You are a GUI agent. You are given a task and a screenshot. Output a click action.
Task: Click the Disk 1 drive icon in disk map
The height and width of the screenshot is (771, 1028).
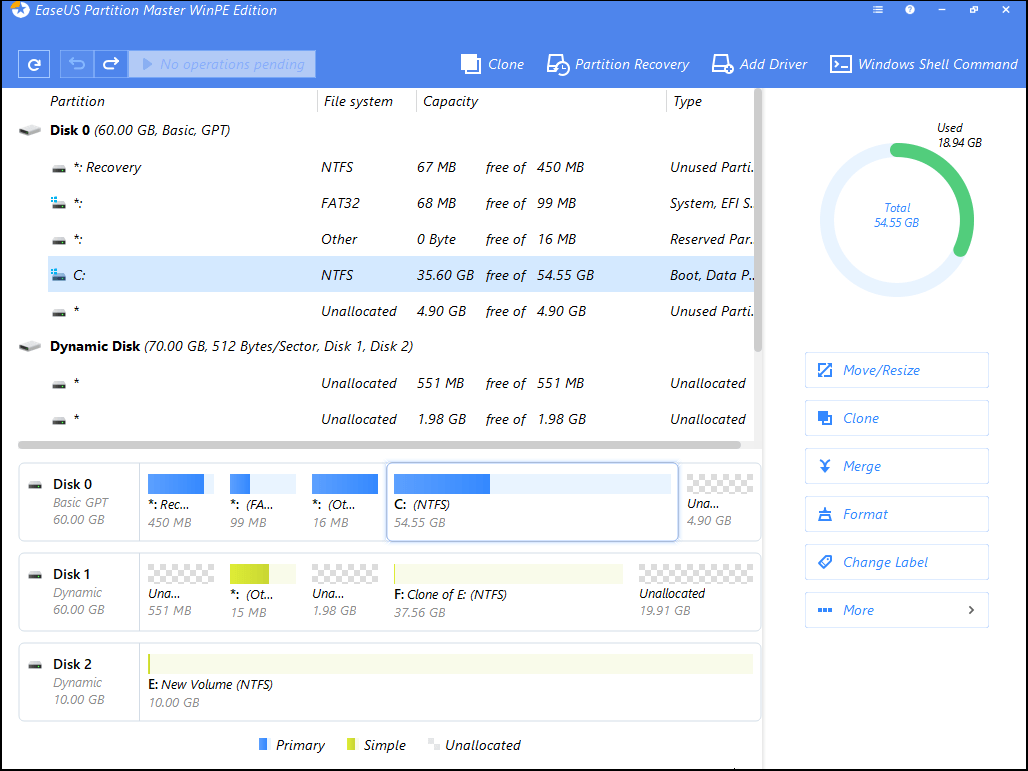pyautogui.click(x=35, y=576)
